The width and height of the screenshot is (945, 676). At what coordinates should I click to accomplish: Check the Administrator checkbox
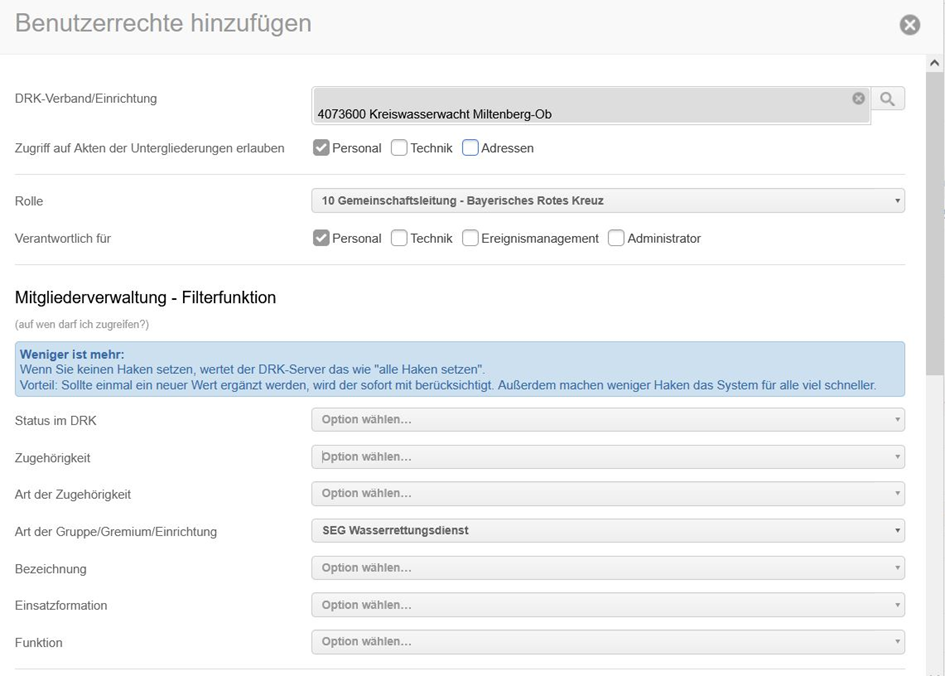pyautogui.click(x=616, y=238)
